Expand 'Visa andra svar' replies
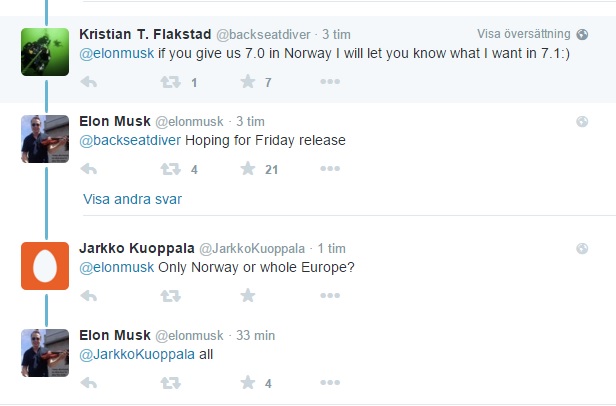Viewport: 616px width, 406px height. click(132, 199)
